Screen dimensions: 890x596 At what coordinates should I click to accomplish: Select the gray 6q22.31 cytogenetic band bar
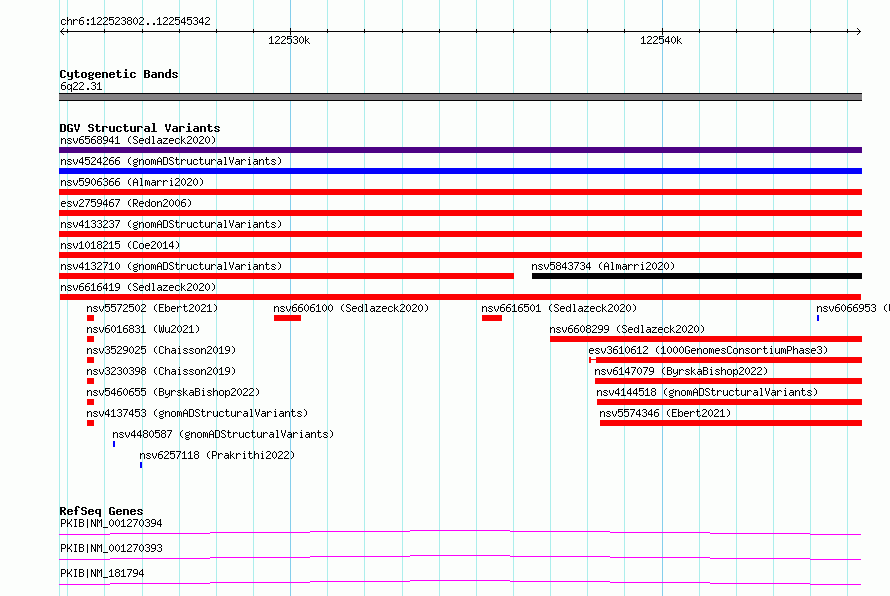click(460, 97)
